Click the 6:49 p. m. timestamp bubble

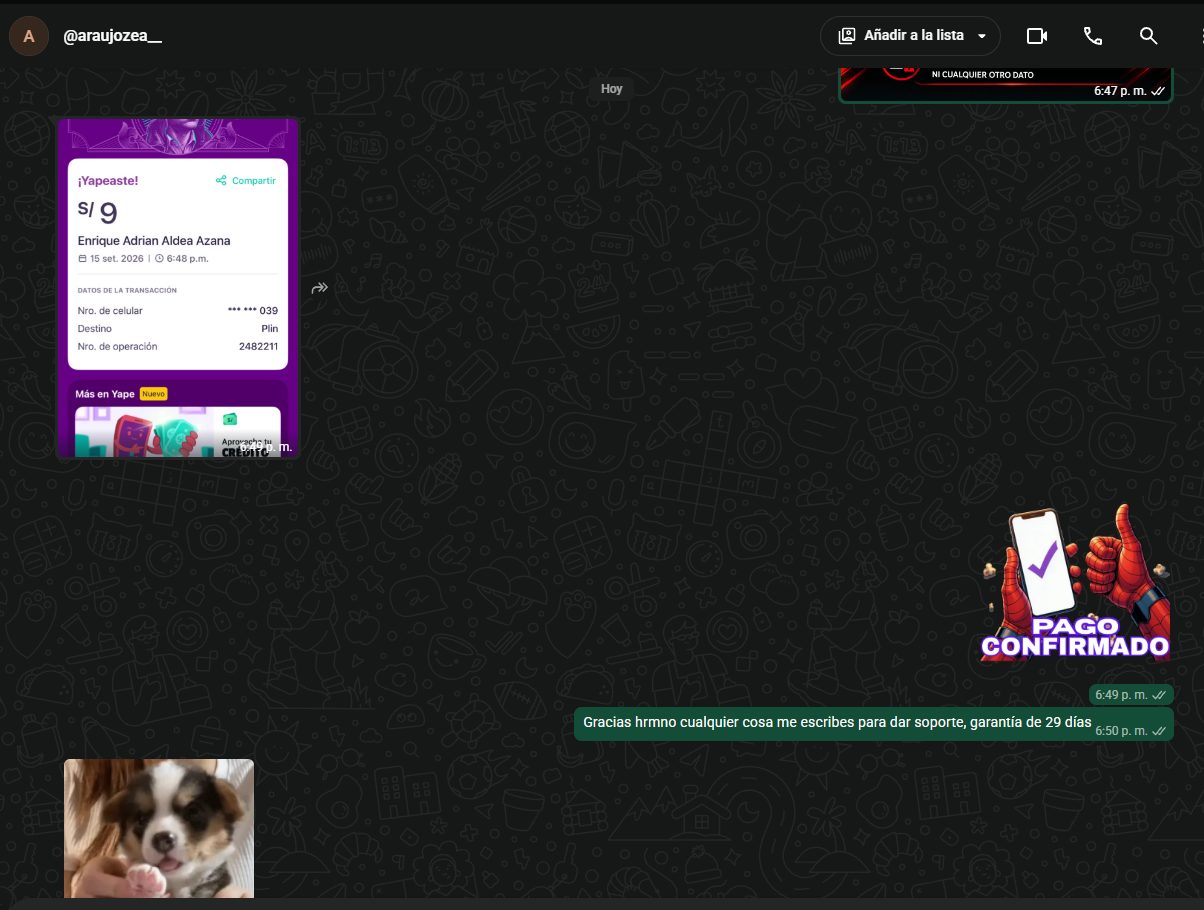point(1131,694)
